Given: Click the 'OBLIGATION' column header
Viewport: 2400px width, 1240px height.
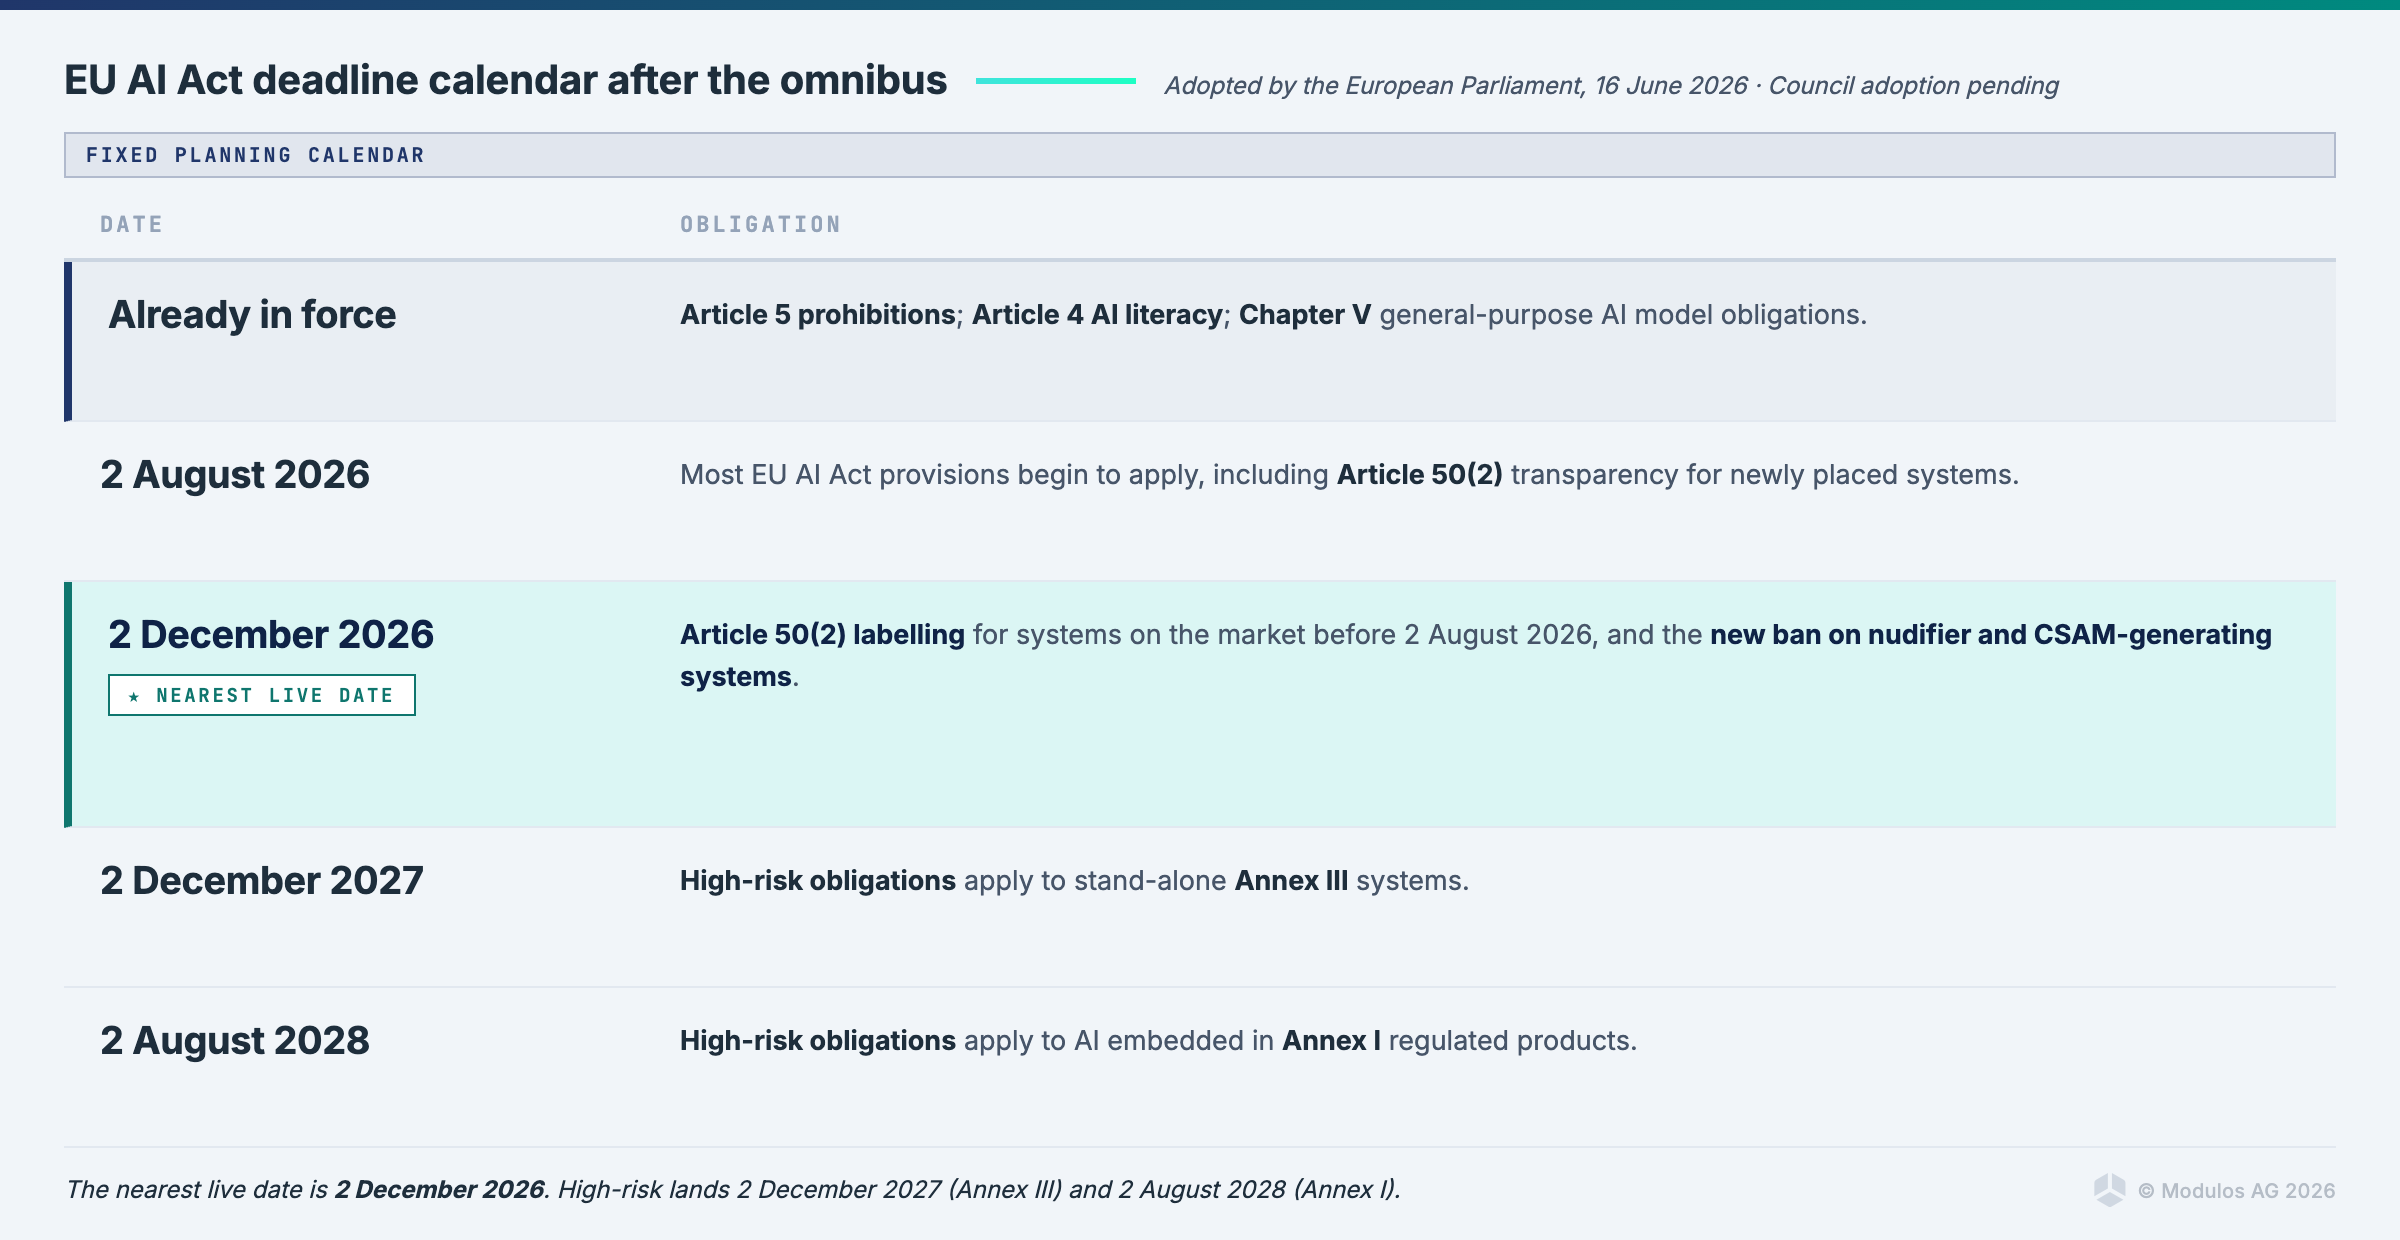Looking at the screenshot, I should (x=761, y=224).
